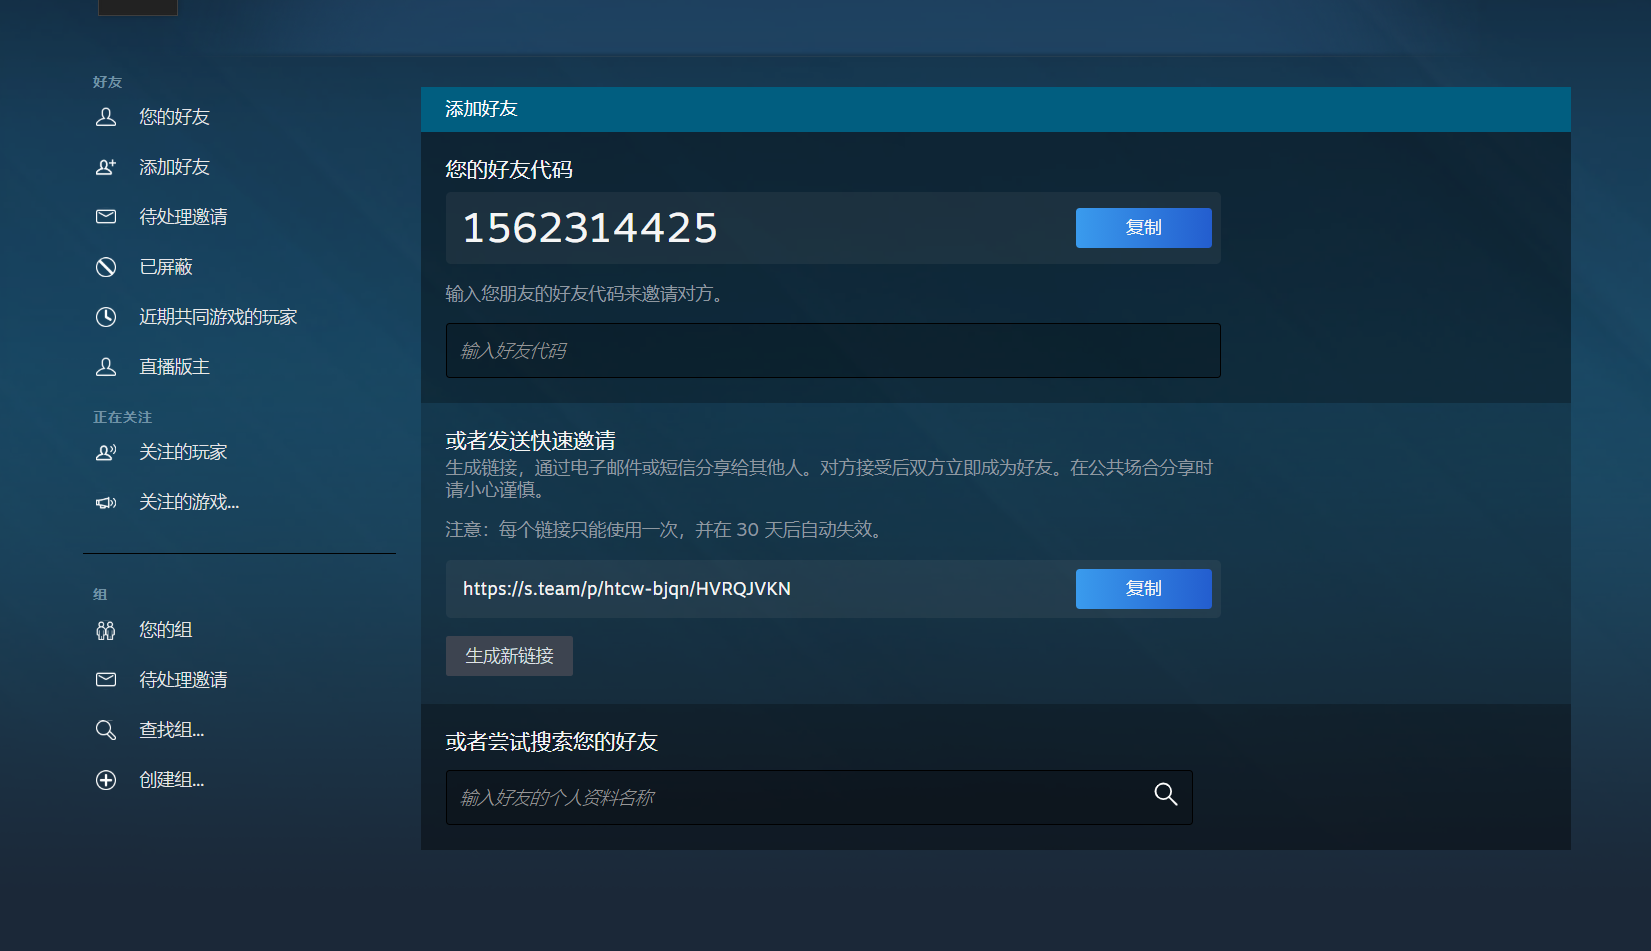Click the 添加好友 panel header

996,109
